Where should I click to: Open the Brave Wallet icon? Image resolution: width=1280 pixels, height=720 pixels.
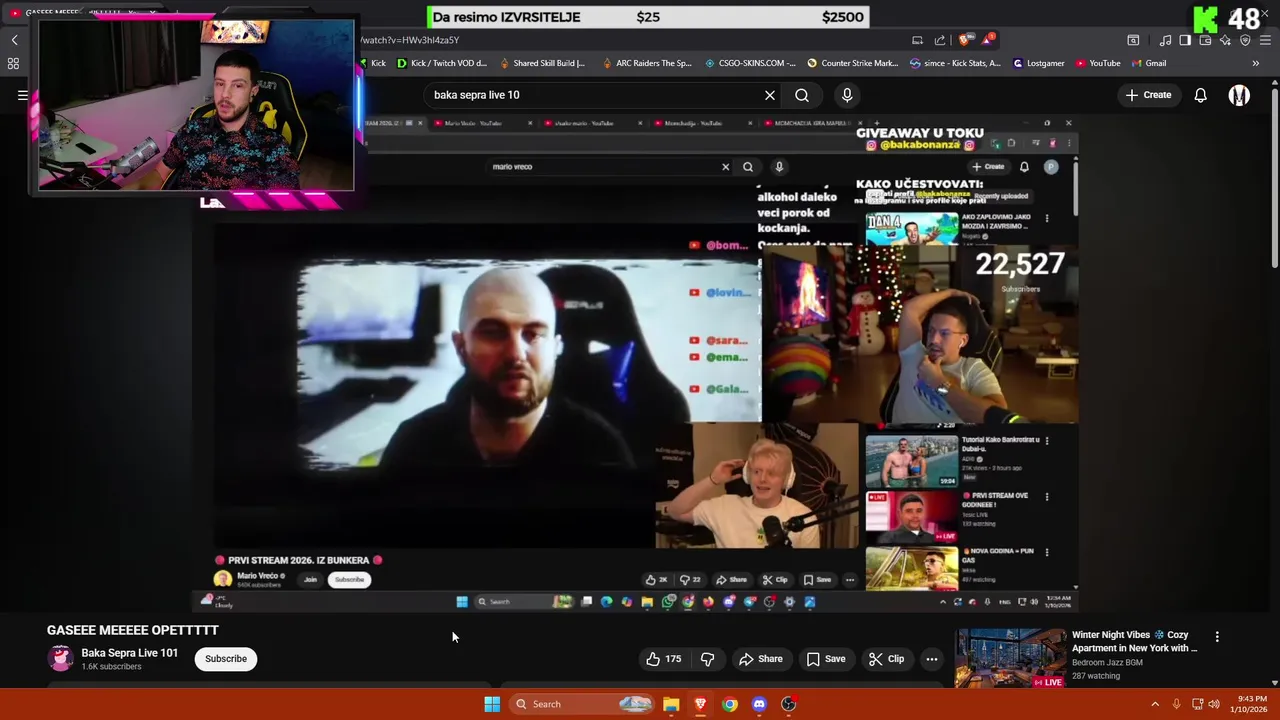pyautogui.click(x=1205, y=40)
